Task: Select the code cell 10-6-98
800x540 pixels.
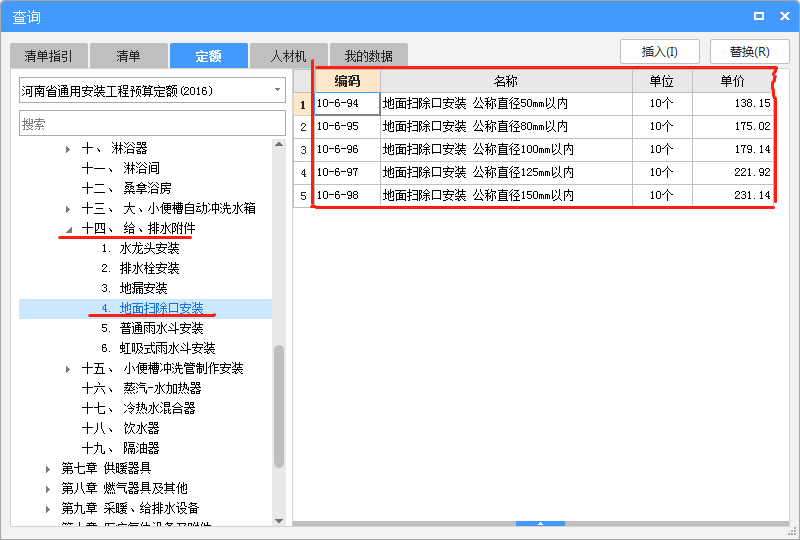Action: [x=347, y=195]
